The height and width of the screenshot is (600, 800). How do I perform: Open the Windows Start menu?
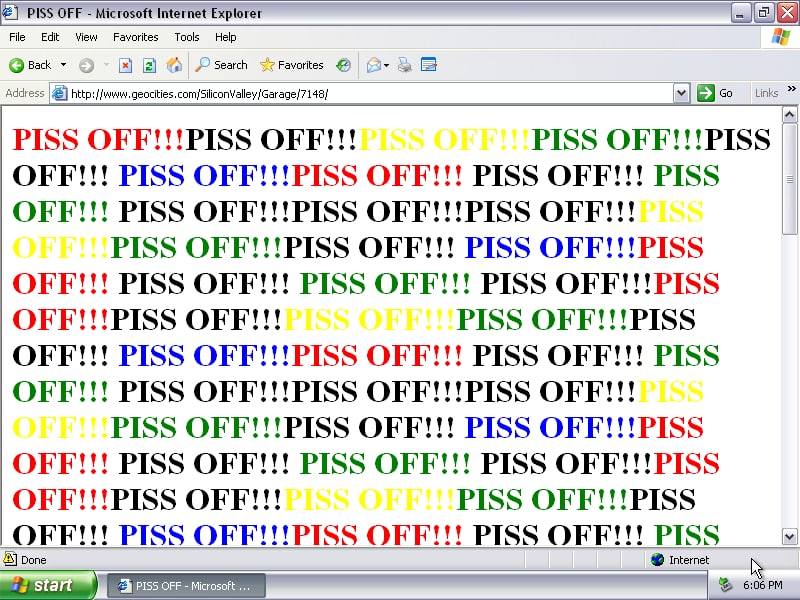(48, 586)
